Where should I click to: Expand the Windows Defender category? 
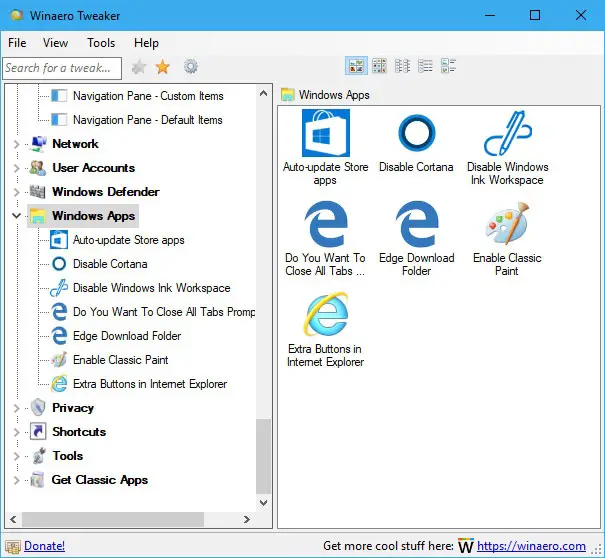(16, 192)
